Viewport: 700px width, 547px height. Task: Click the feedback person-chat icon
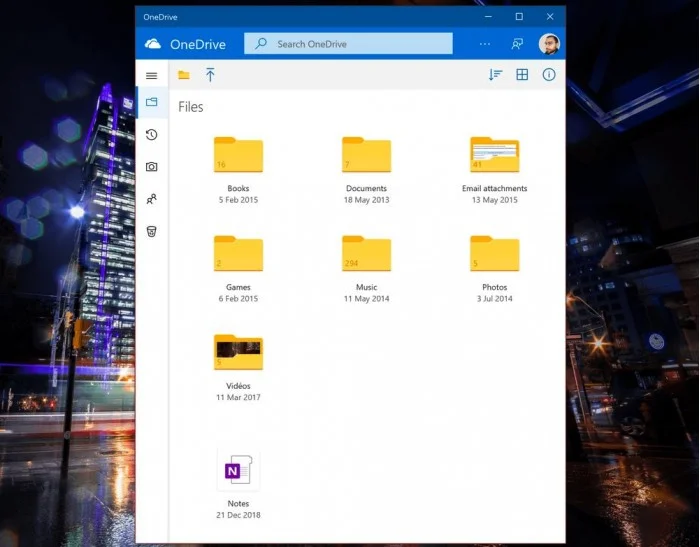coord(517,44)
